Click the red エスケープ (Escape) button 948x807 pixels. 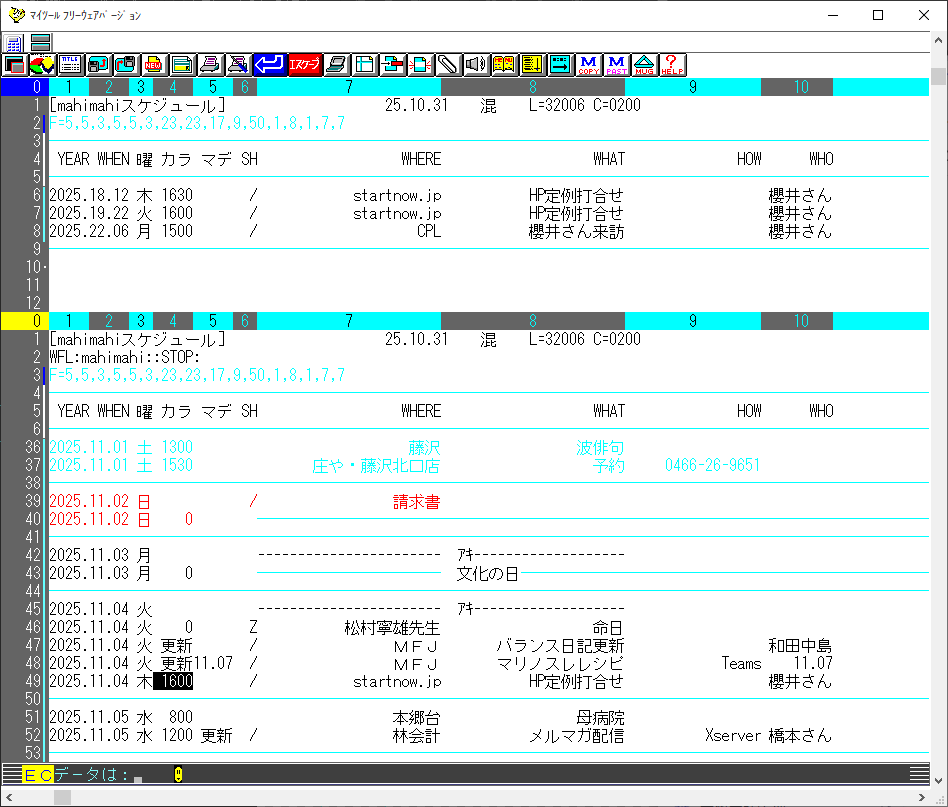click(x=304, y=65)
